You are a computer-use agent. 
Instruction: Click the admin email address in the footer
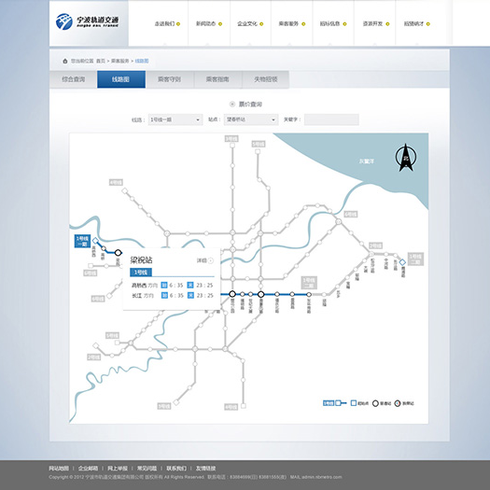322,477
